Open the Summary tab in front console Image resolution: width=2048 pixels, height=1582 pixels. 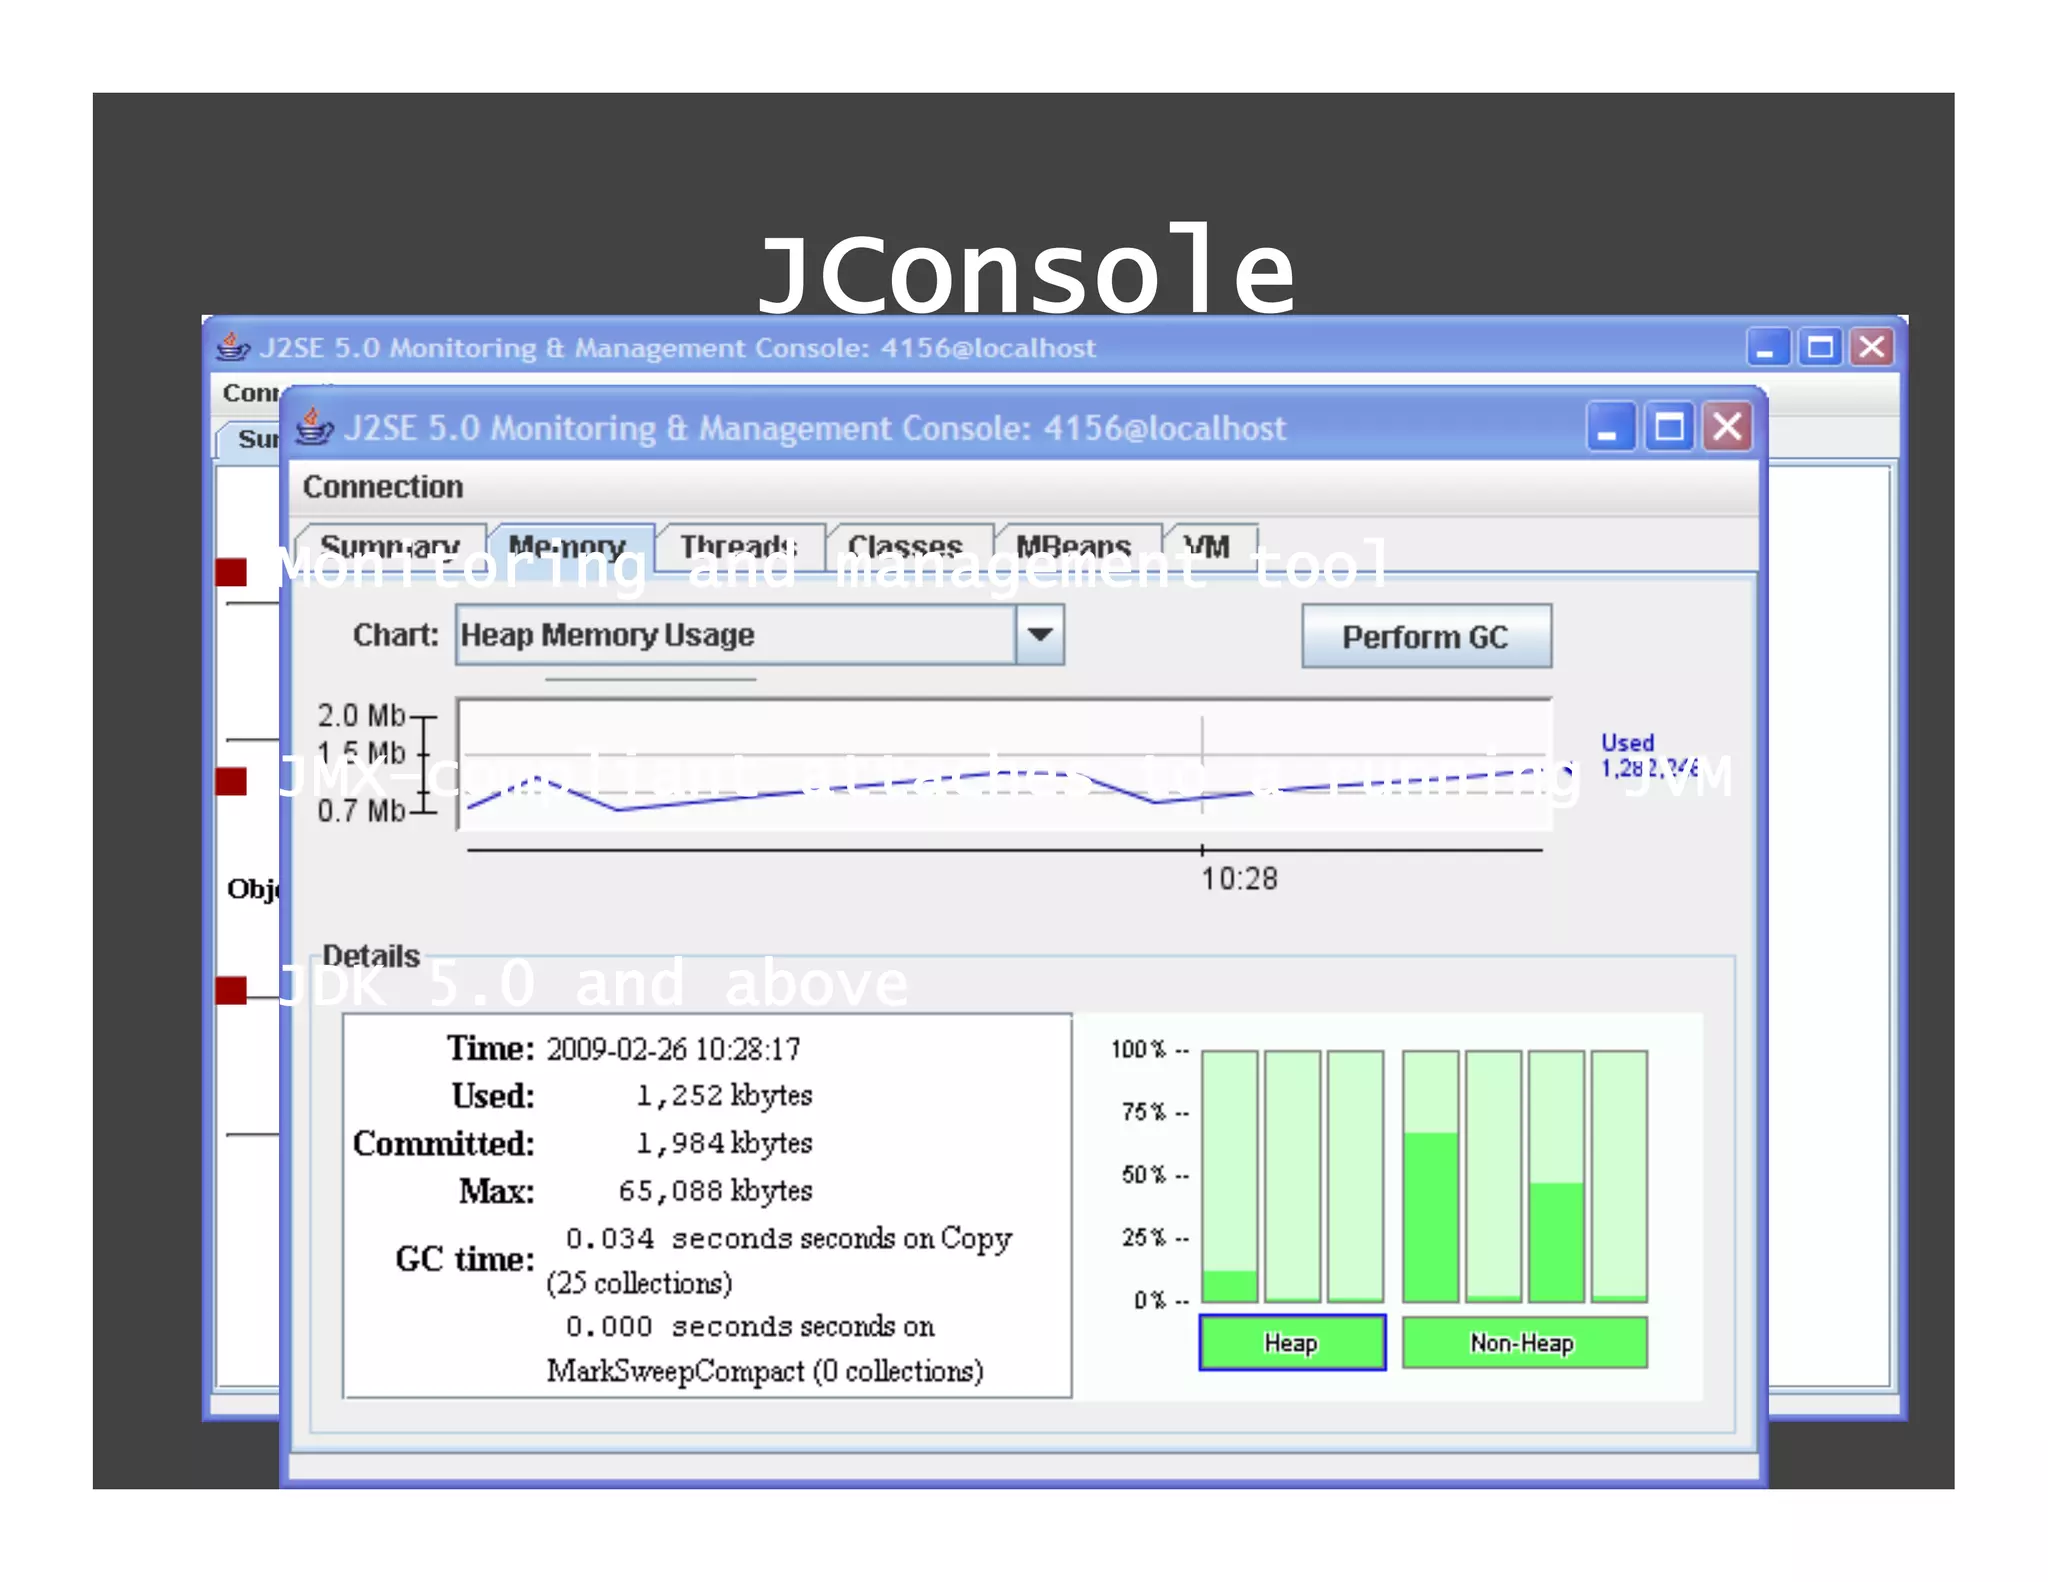[392, 546]
